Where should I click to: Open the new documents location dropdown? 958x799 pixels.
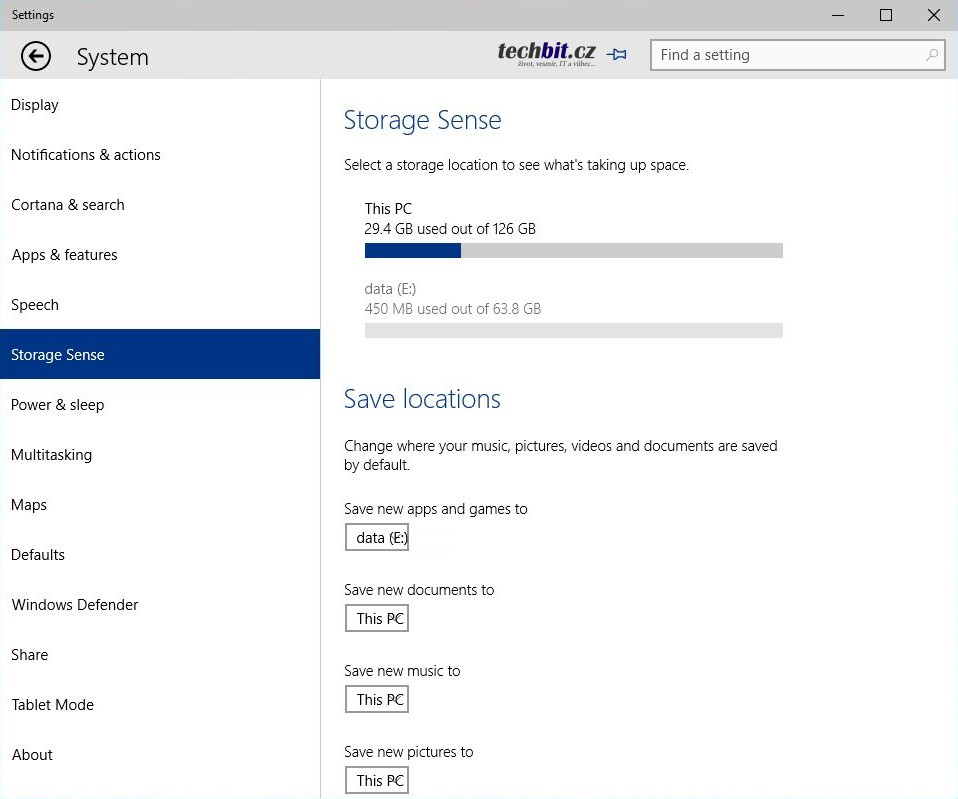377,619
